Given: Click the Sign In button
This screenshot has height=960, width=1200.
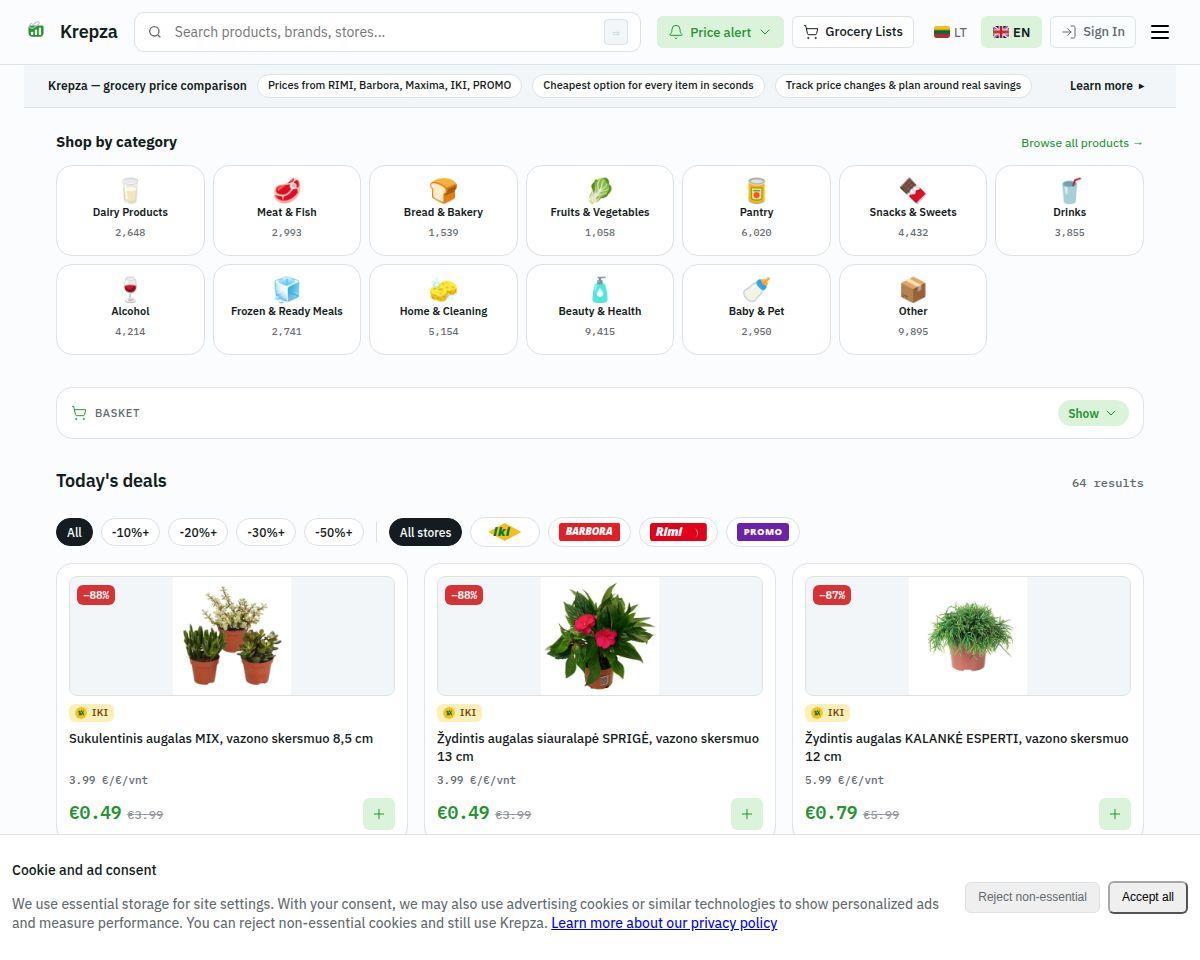Looking at the screenshot, I should point(1093,32).
